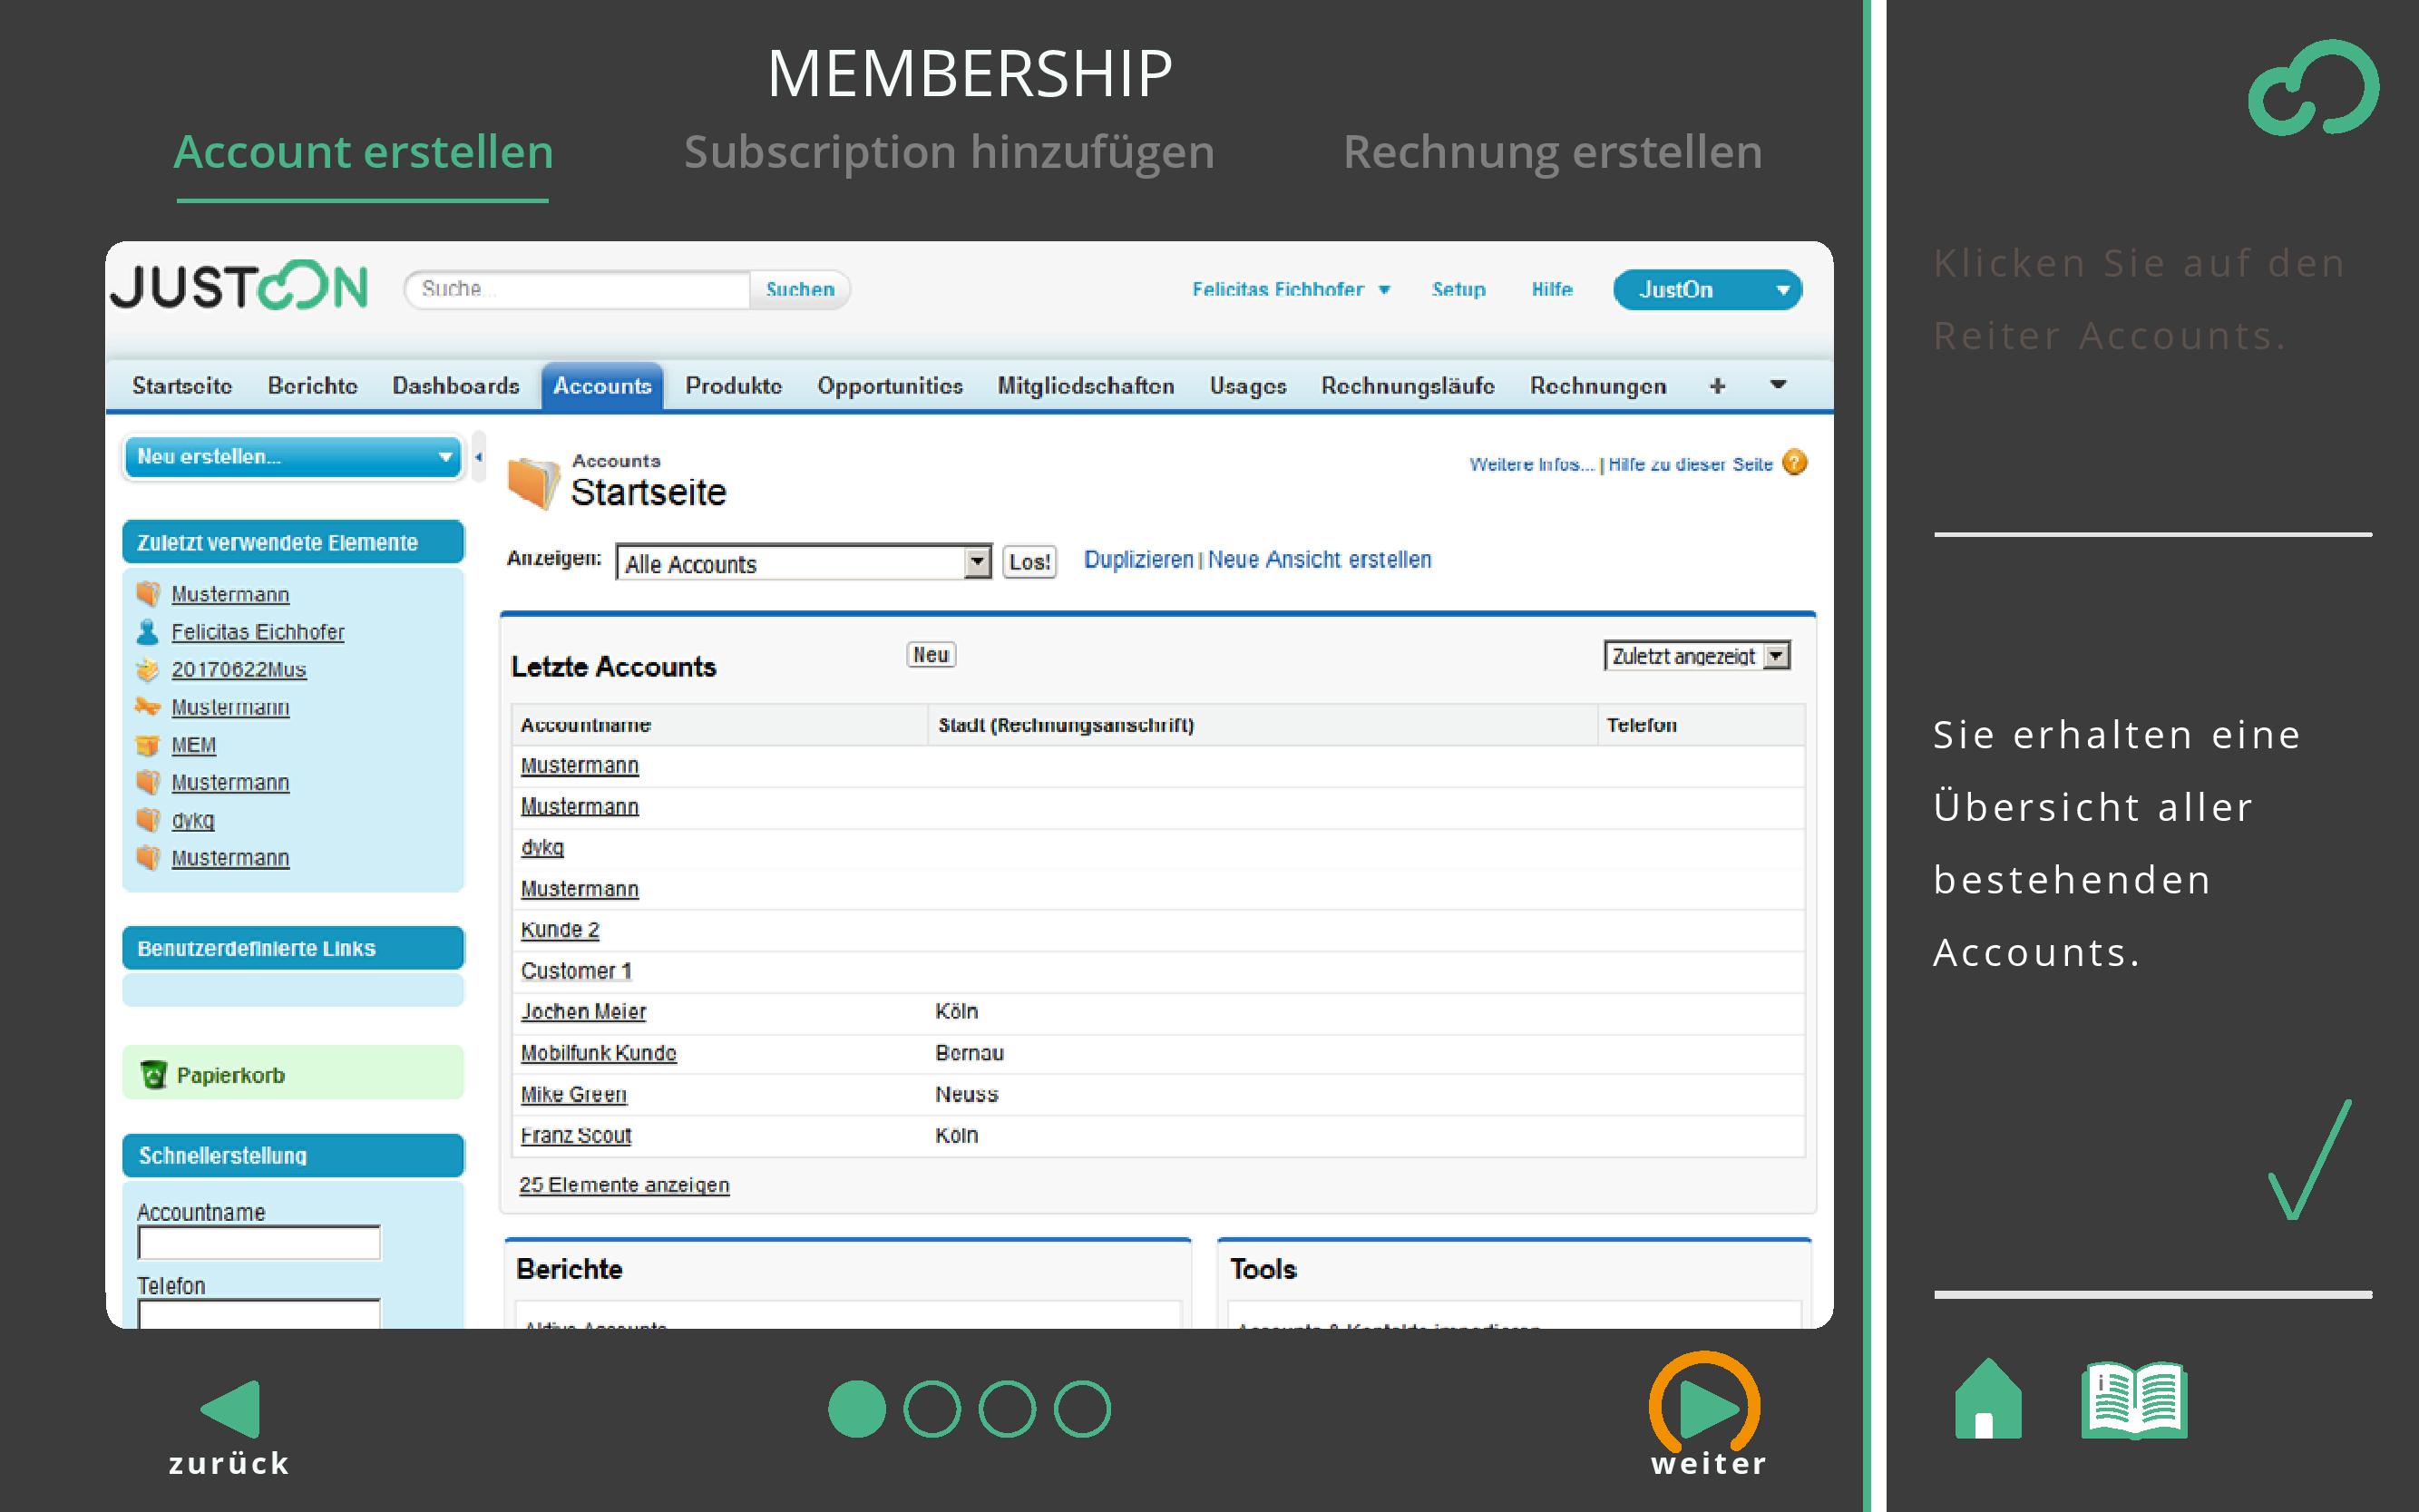Click the weiter play arrow button
The height and width of the screenshot is (1512, 2419).
(1705, 1408)
